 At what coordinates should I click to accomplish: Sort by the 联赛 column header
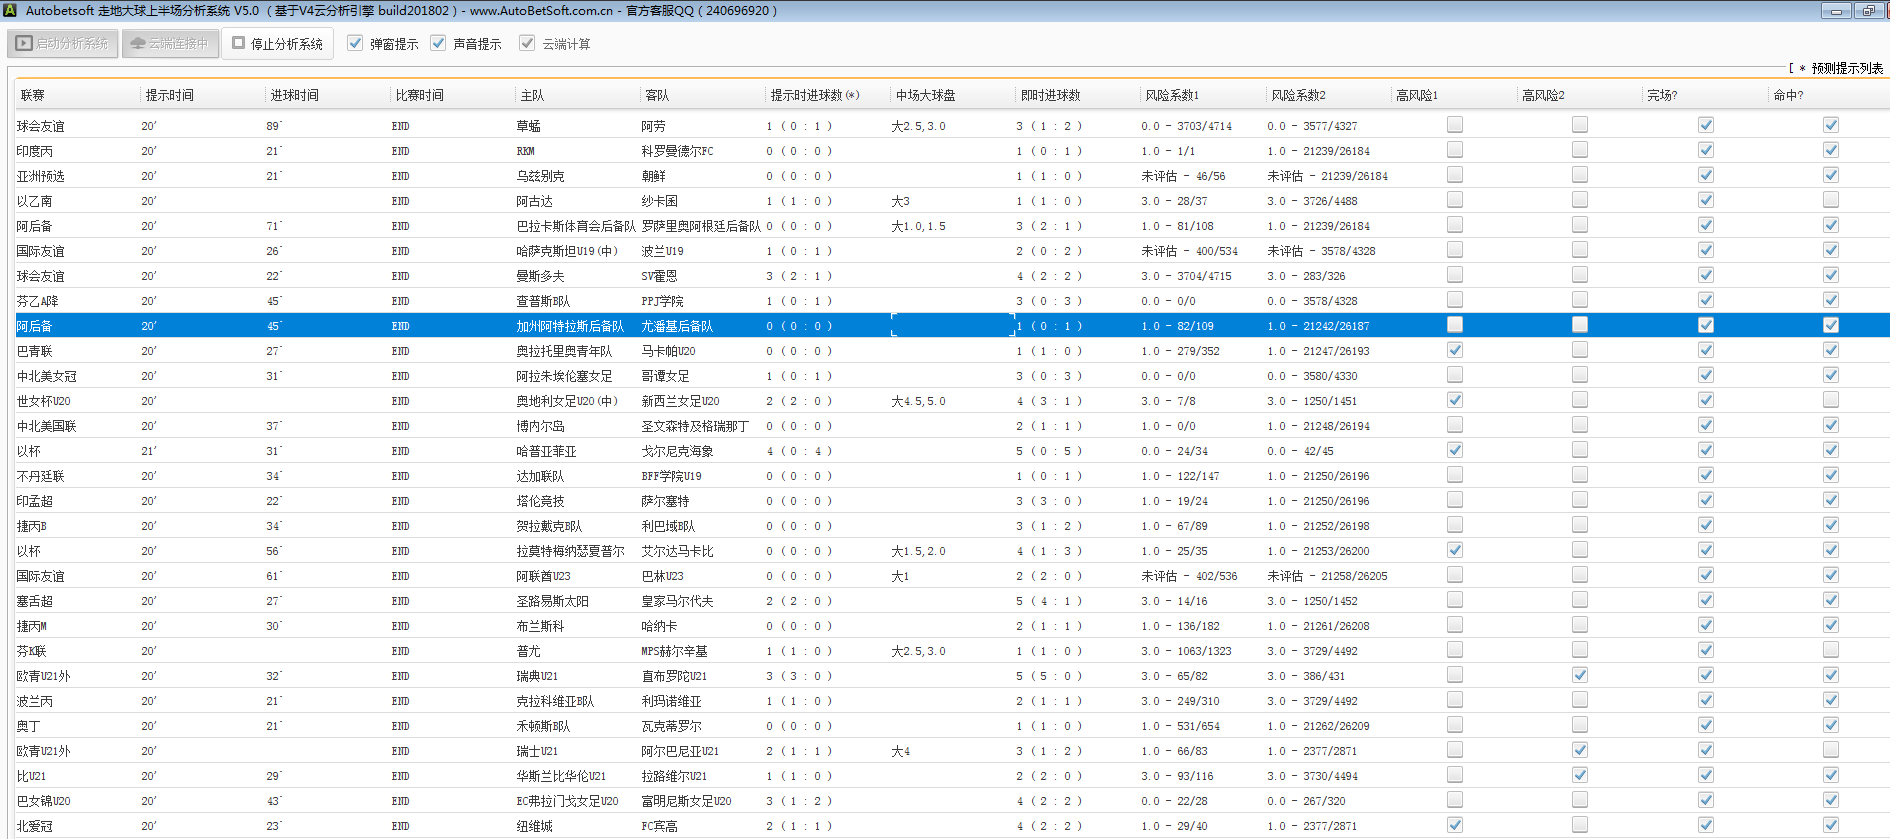coord(33,95)
